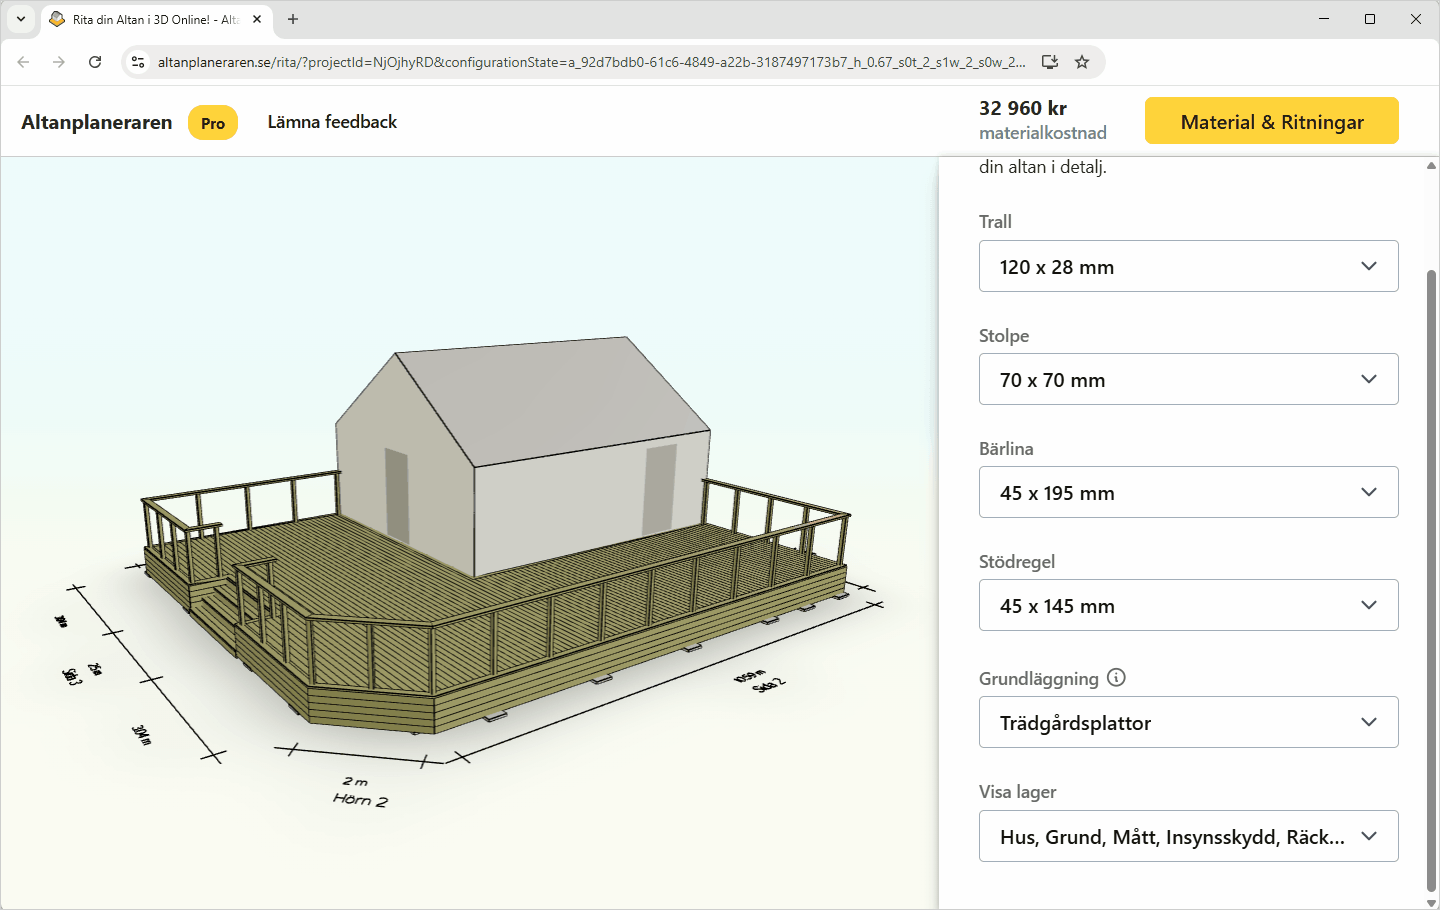Click the install app icon in address bar
Viewport: 1440px width, 910px height.
click(x=1049, y=62)
